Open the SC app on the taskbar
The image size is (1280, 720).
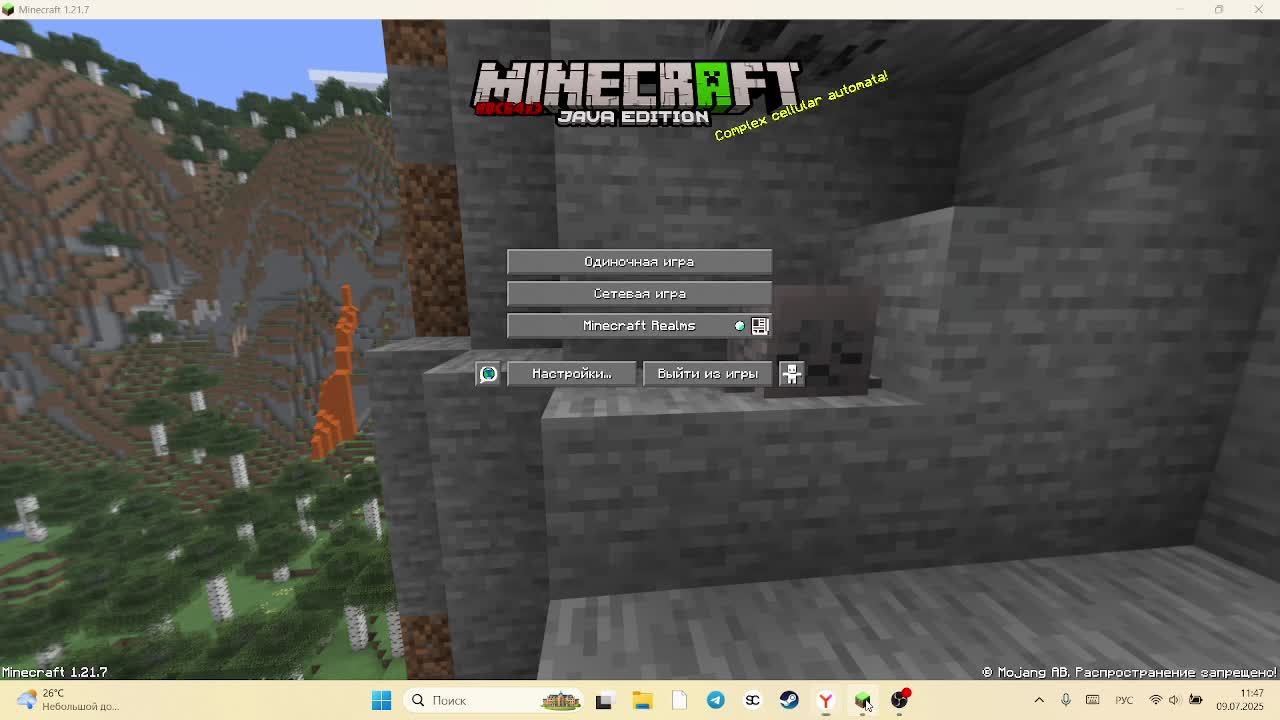click(753, 700)
